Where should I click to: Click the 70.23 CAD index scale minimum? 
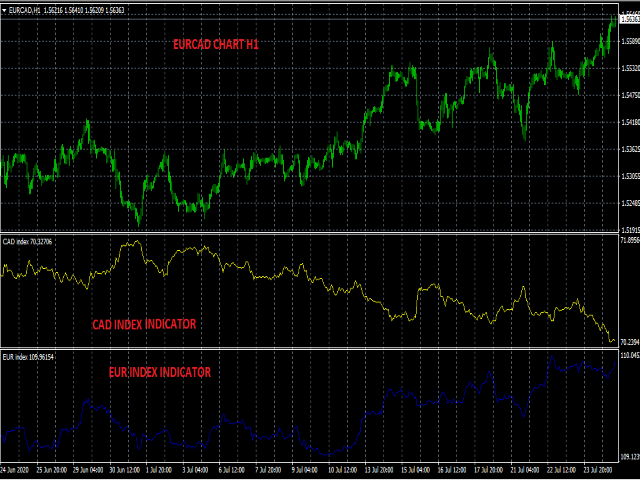(630, 342)
